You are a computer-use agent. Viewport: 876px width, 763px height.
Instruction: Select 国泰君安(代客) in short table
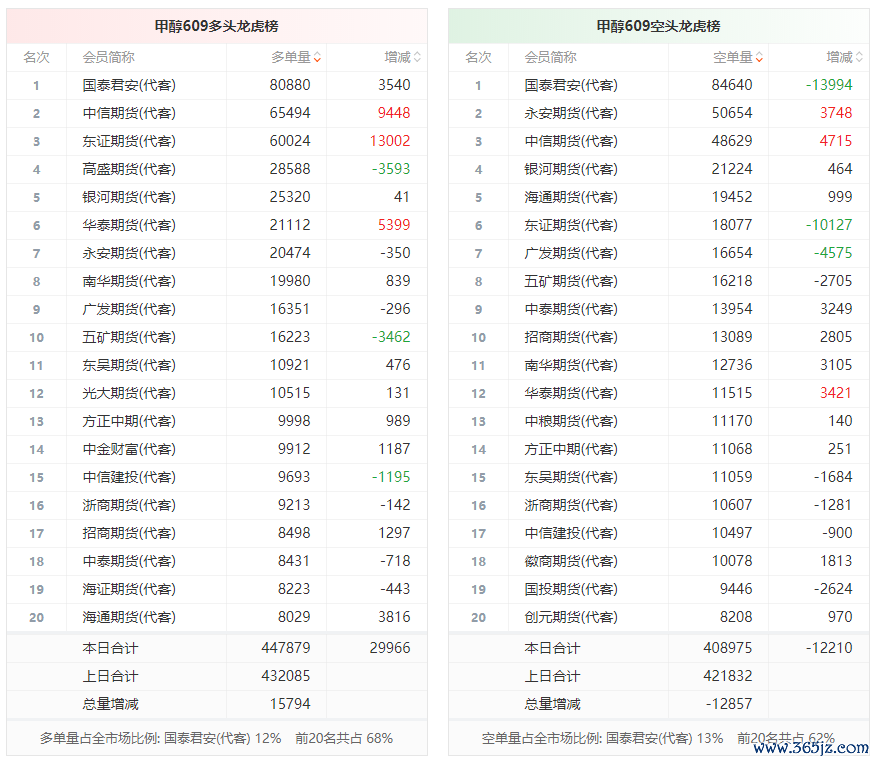click(571, 85)
